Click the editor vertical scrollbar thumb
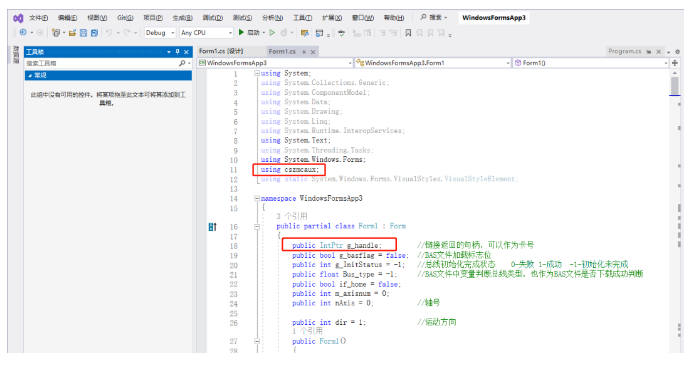694x365 pixels. coord(675,85)
